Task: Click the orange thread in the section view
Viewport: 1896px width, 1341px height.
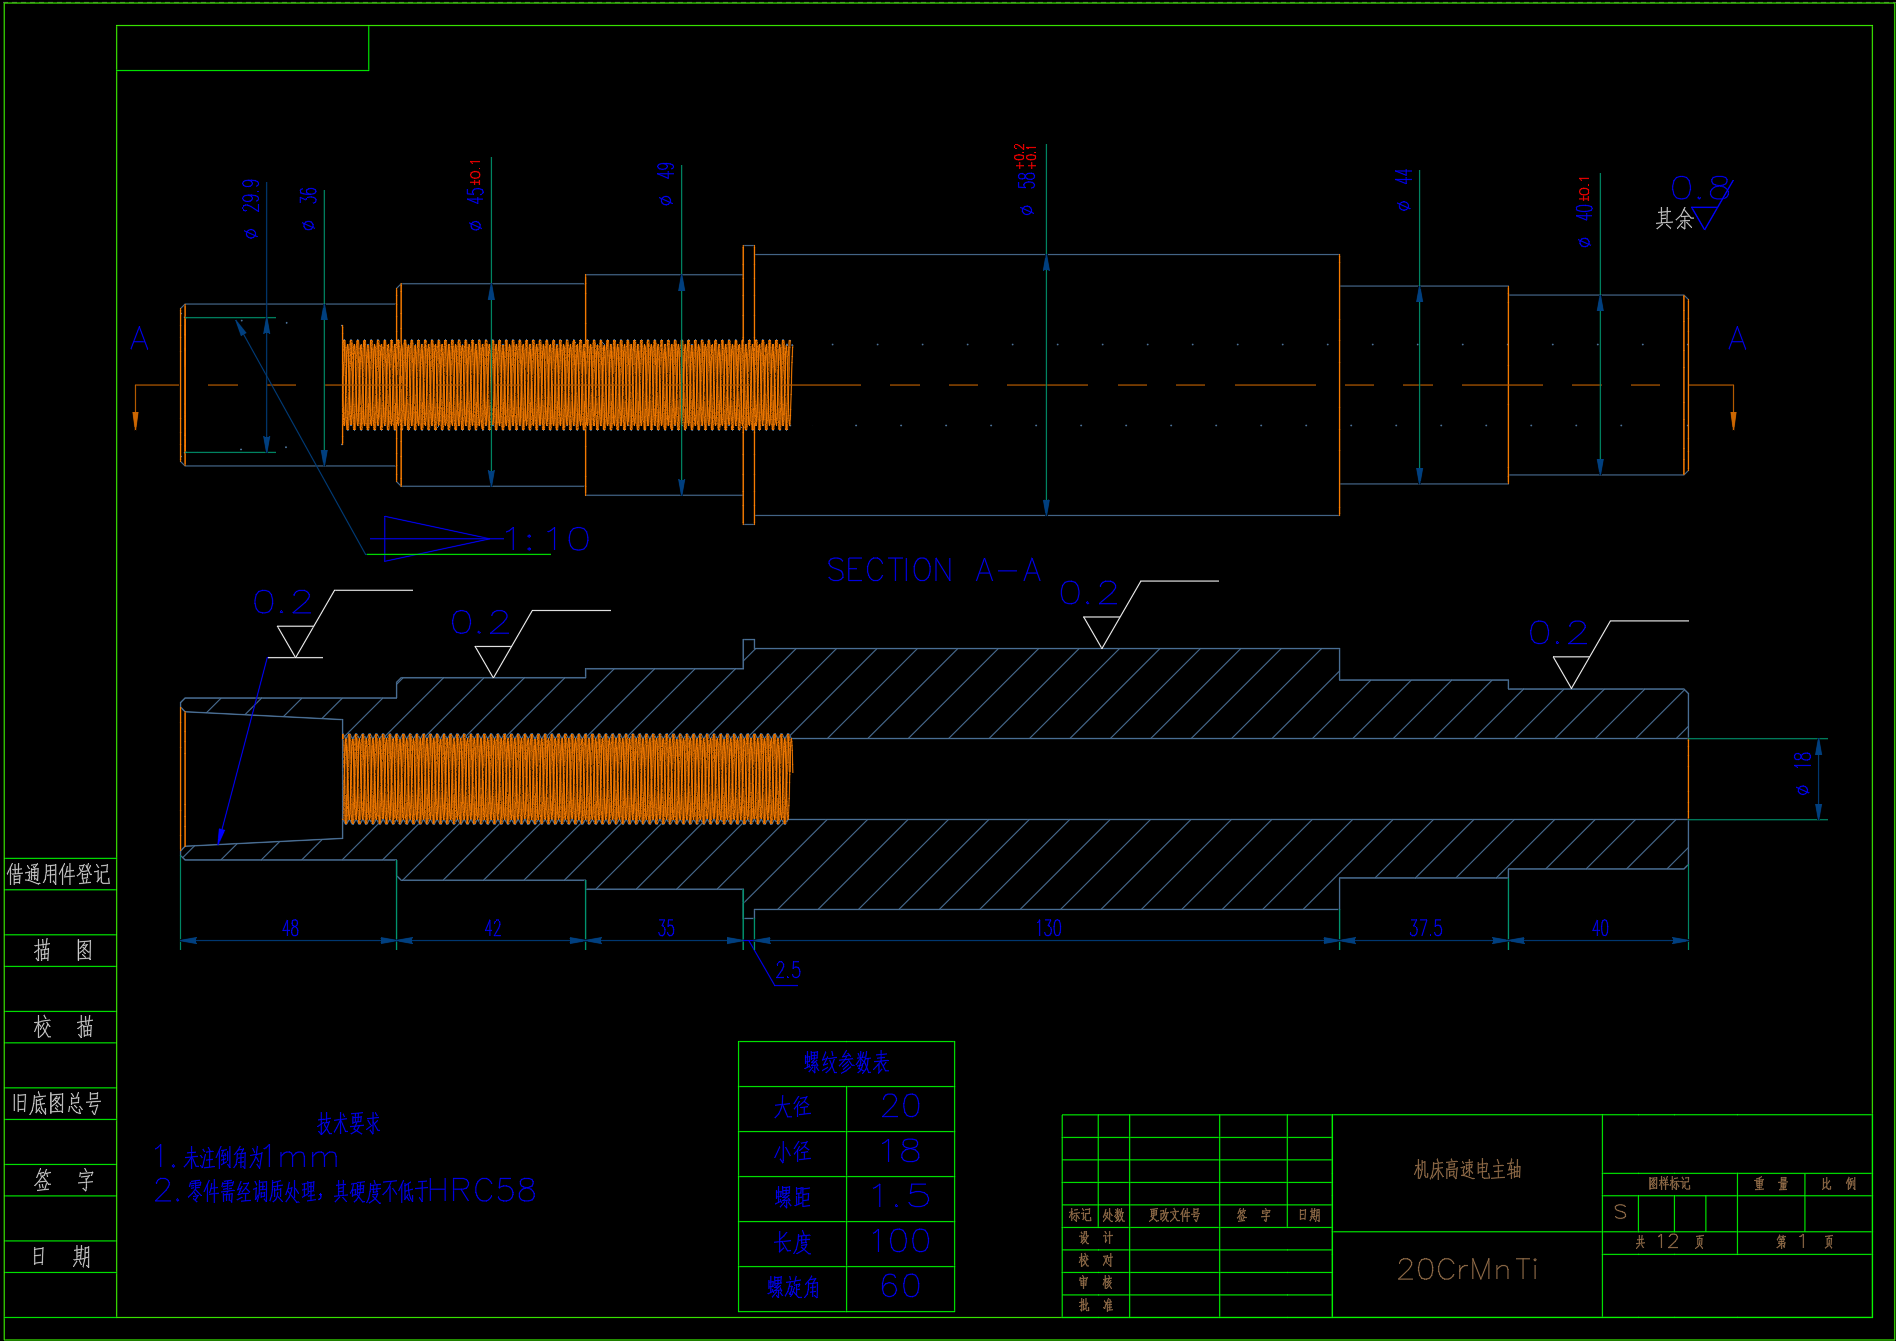Action: coord(567,779)
